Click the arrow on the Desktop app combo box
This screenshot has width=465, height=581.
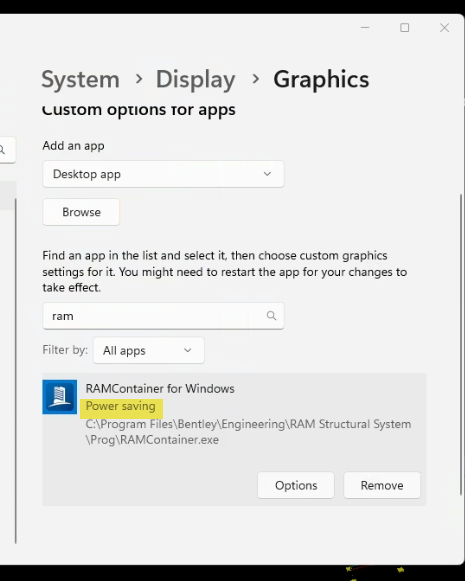tap(267, 174)
